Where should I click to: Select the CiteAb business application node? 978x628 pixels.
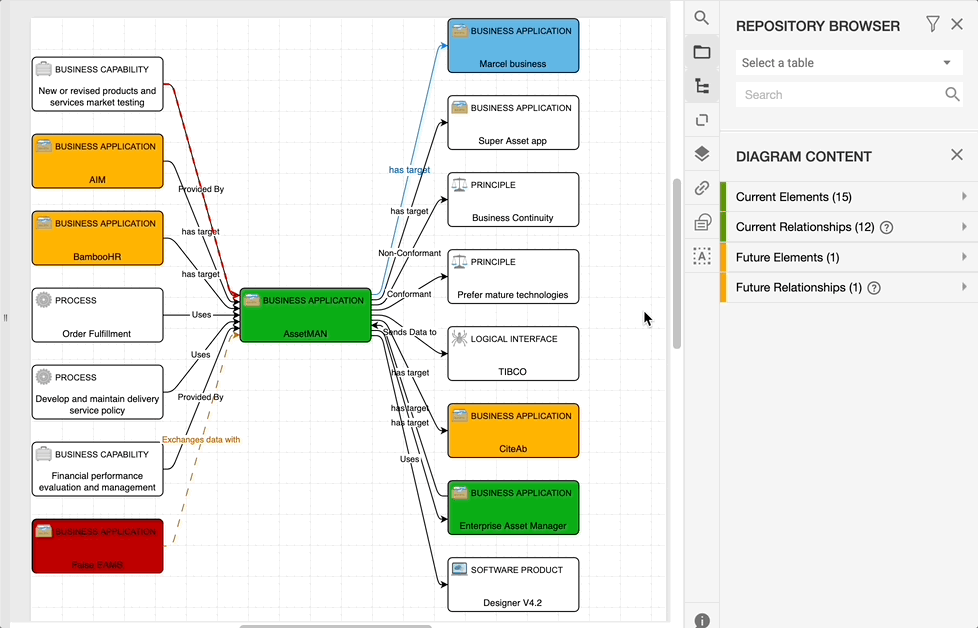(x=513, y=431)
